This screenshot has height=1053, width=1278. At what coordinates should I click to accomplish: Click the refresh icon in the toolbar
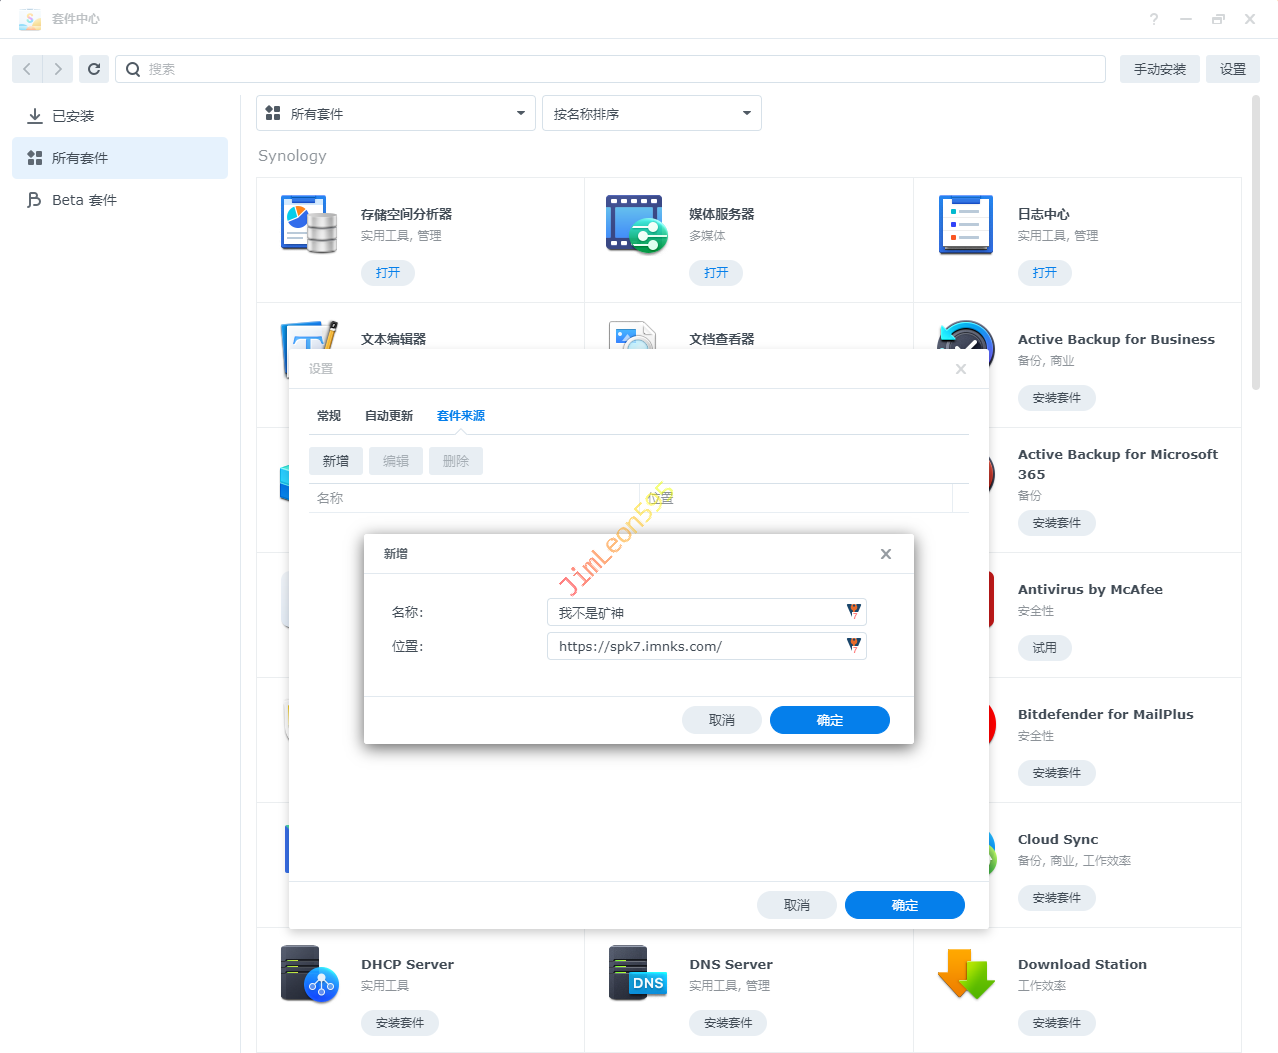click(94, 69)
